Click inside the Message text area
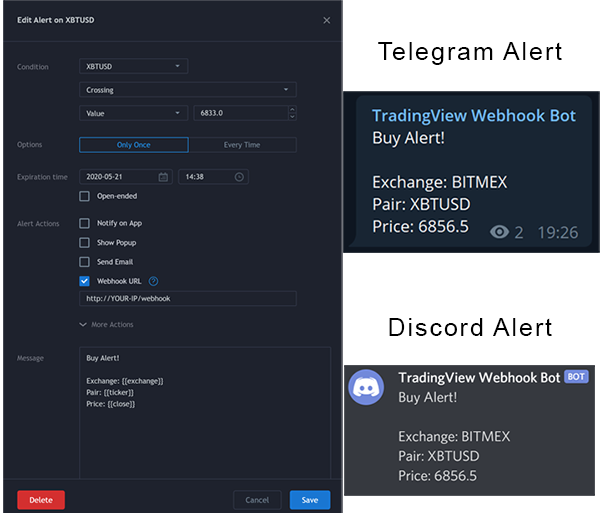The height and width of the screenshot is (513, 600). click(x=205, y=412)
